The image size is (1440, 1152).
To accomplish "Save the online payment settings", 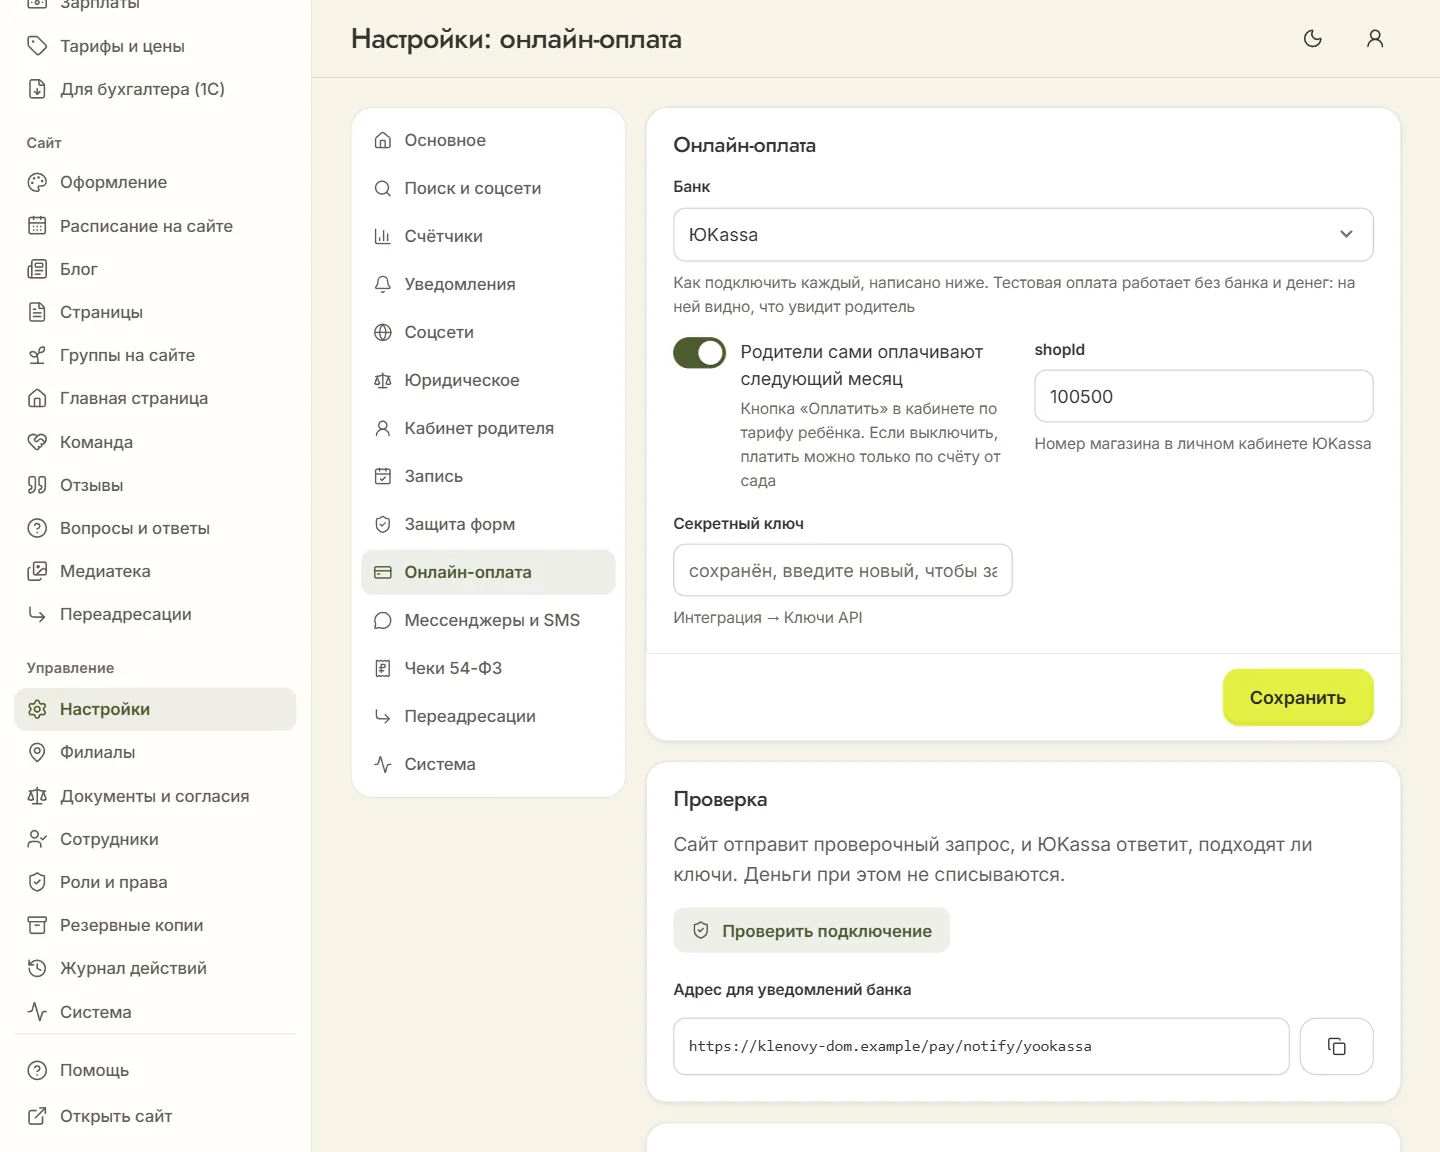I will coord(1298,697).
